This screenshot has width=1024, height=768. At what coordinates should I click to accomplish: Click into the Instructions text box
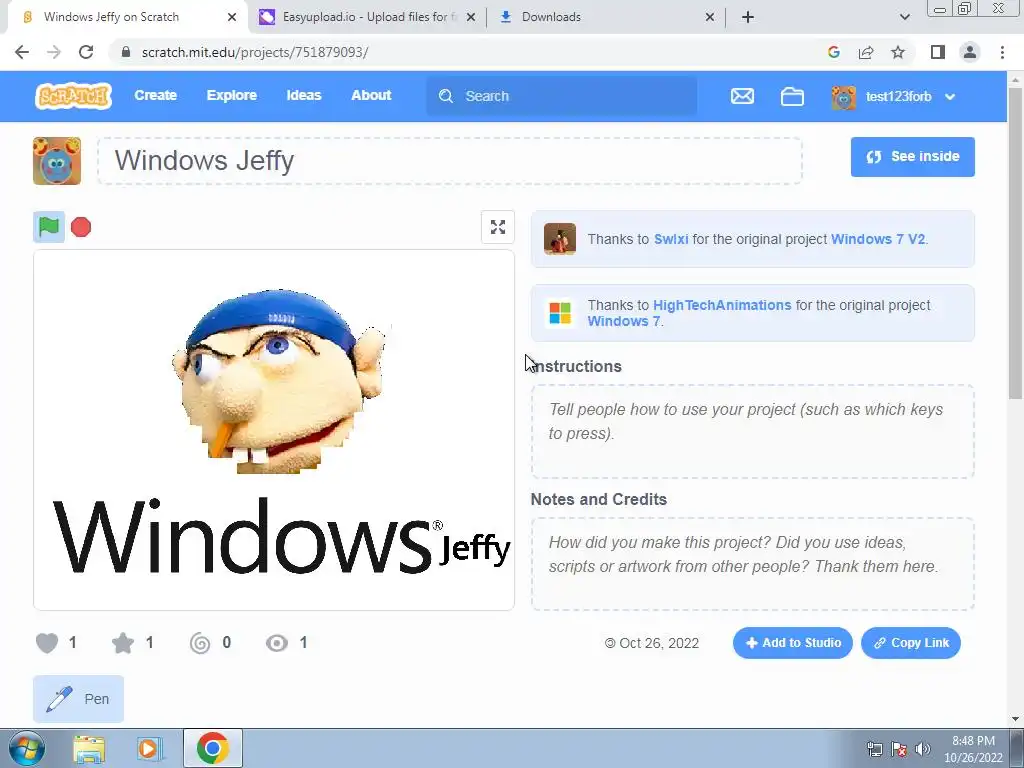(752, 431)
